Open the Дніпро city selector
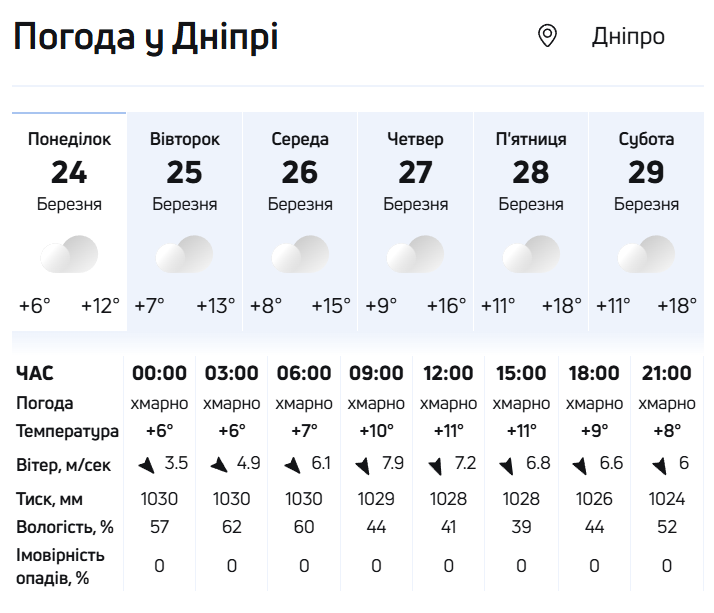Screen dimensions: 714x613 (628, 37)
